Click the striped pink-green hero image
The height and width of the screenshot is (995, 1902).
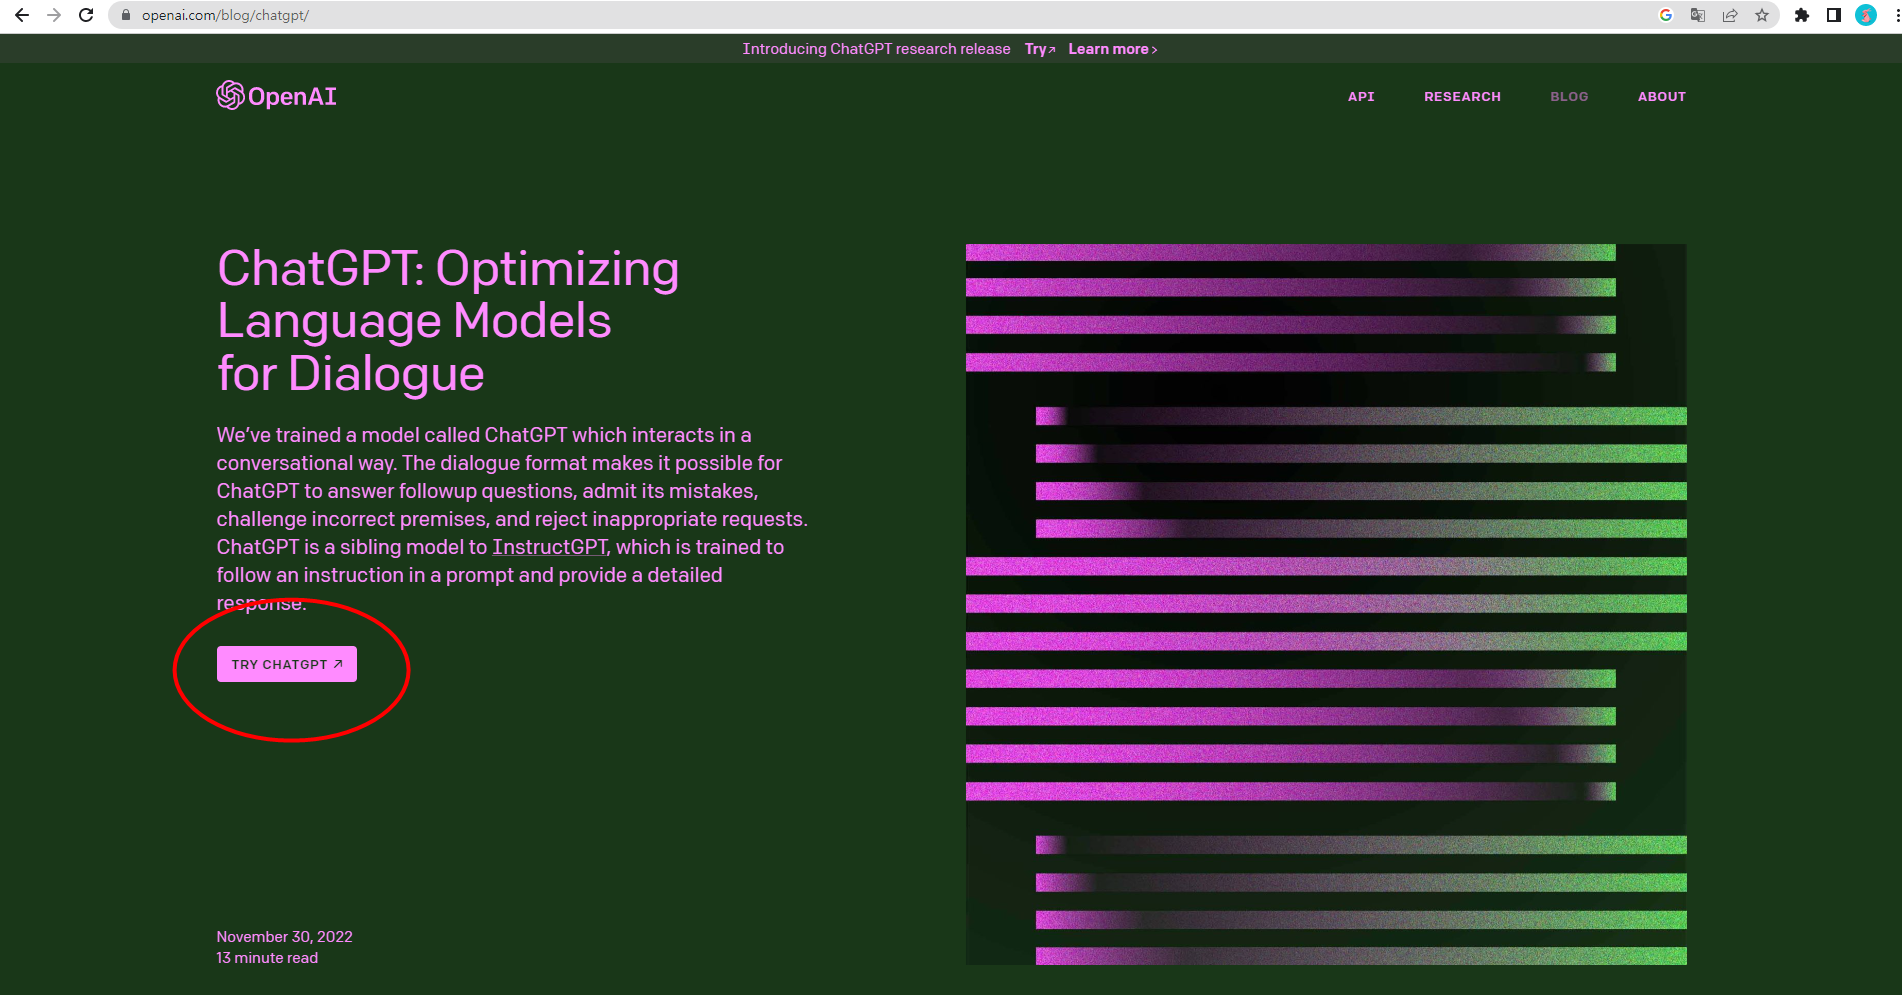coord(1326,604)
